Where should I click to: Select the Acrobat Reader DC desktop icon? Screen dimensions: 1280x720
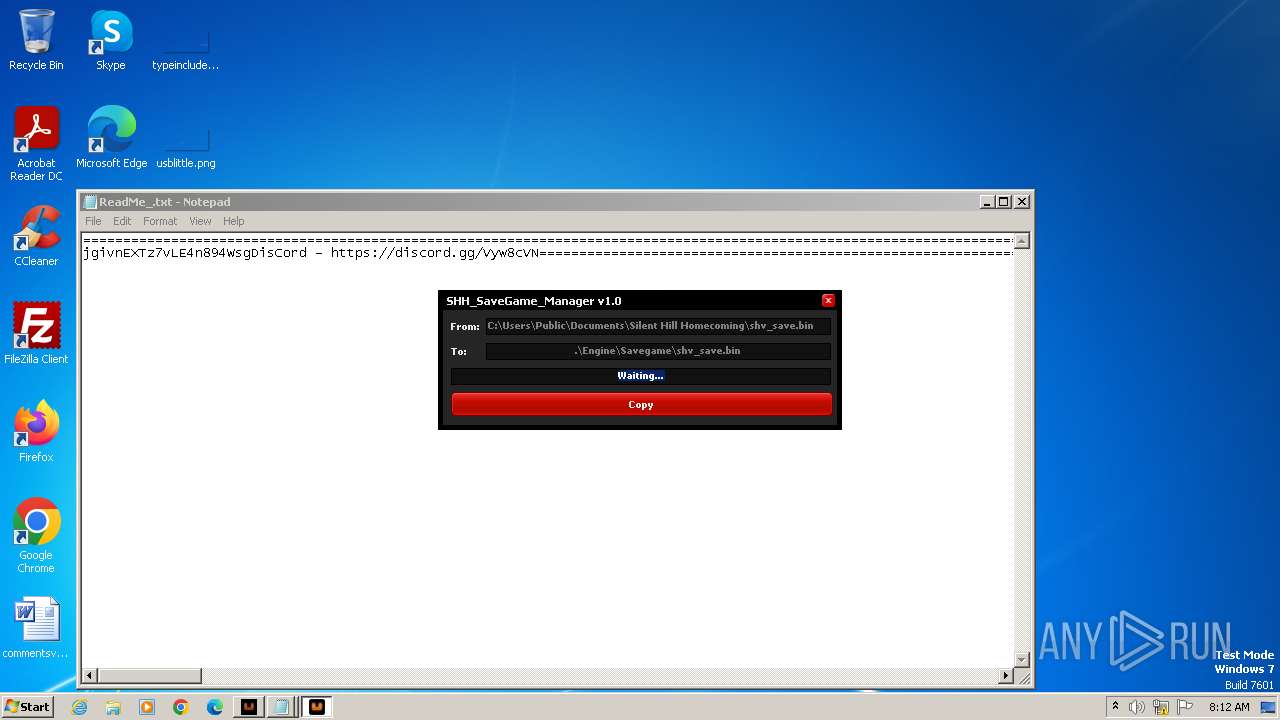tap(36, 144)
